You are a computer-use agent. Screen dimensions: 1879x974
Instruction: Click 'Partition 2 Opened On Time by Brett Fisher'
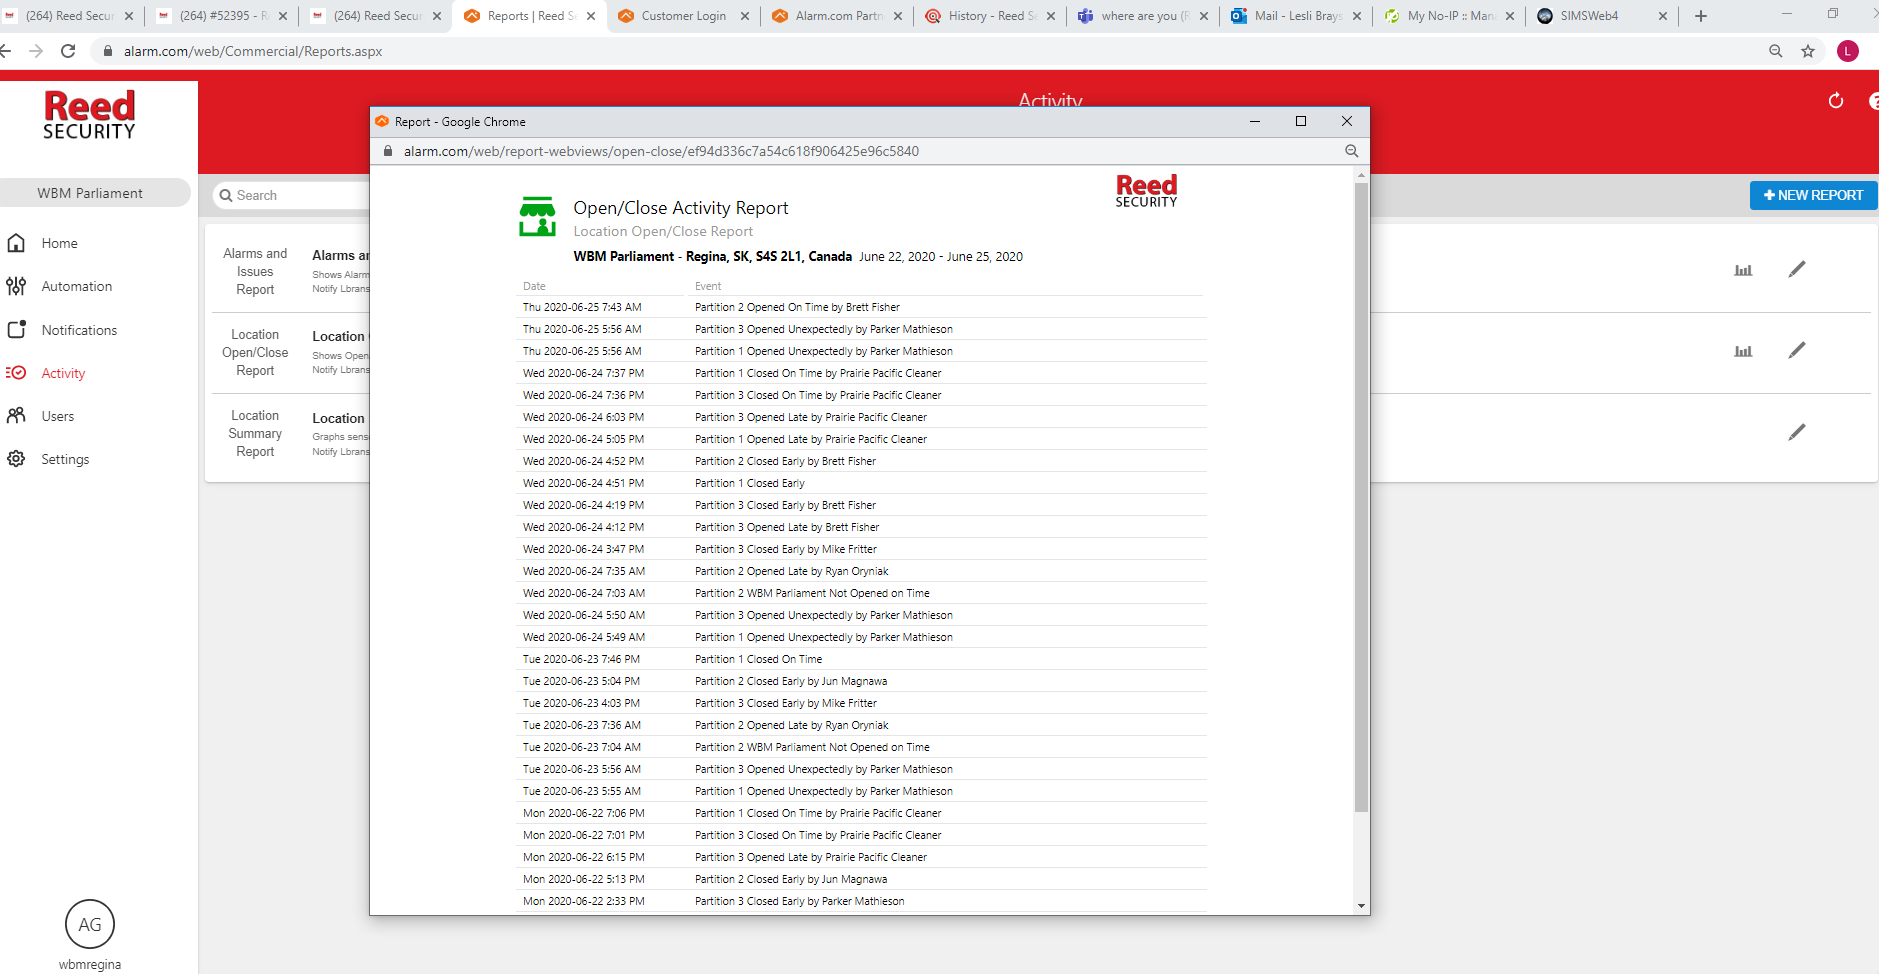pos(797,307)
